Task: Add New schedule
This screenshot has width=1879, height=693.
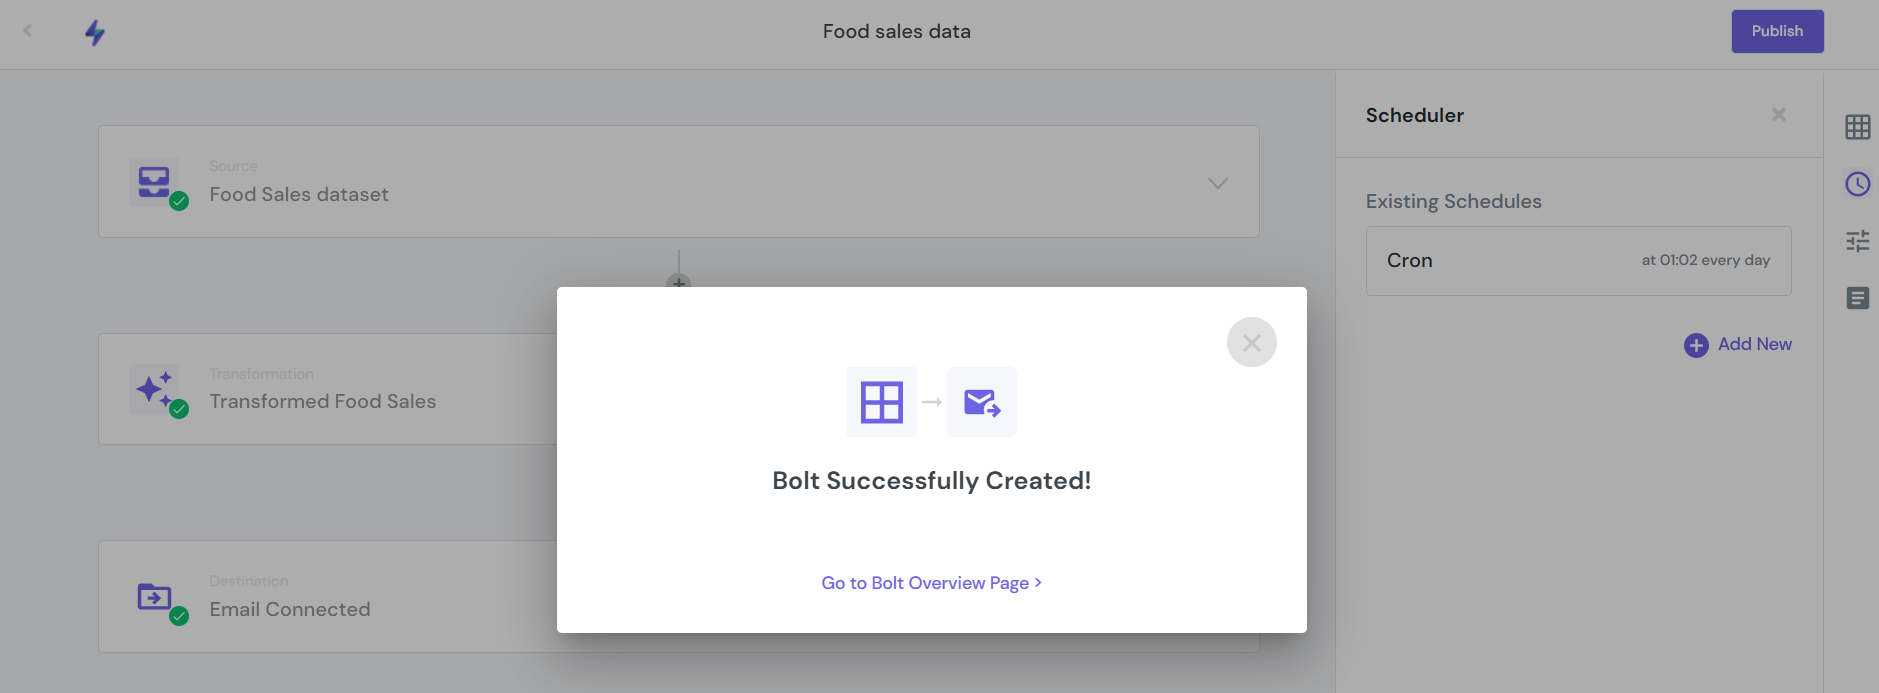Action: [1738, 345]
